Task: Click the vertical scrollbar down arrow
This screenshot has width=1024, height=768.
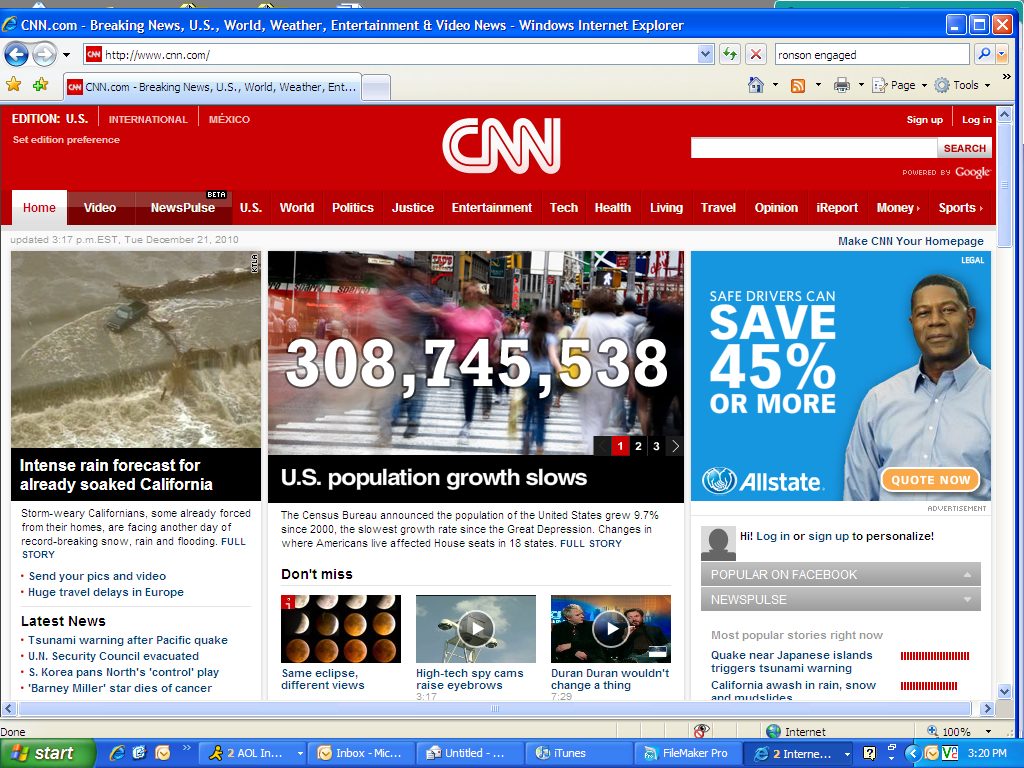Action: (1004, 691)
